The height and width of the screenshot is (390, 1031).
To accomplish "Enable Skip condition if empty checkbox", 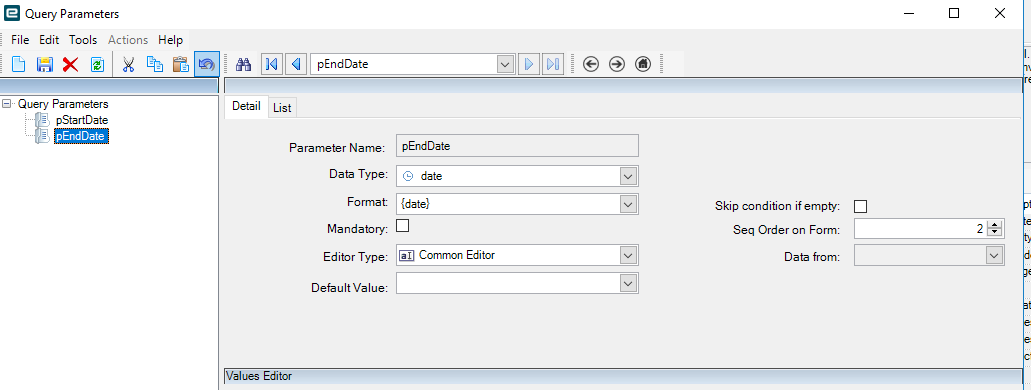I will (x=860, y=207).
